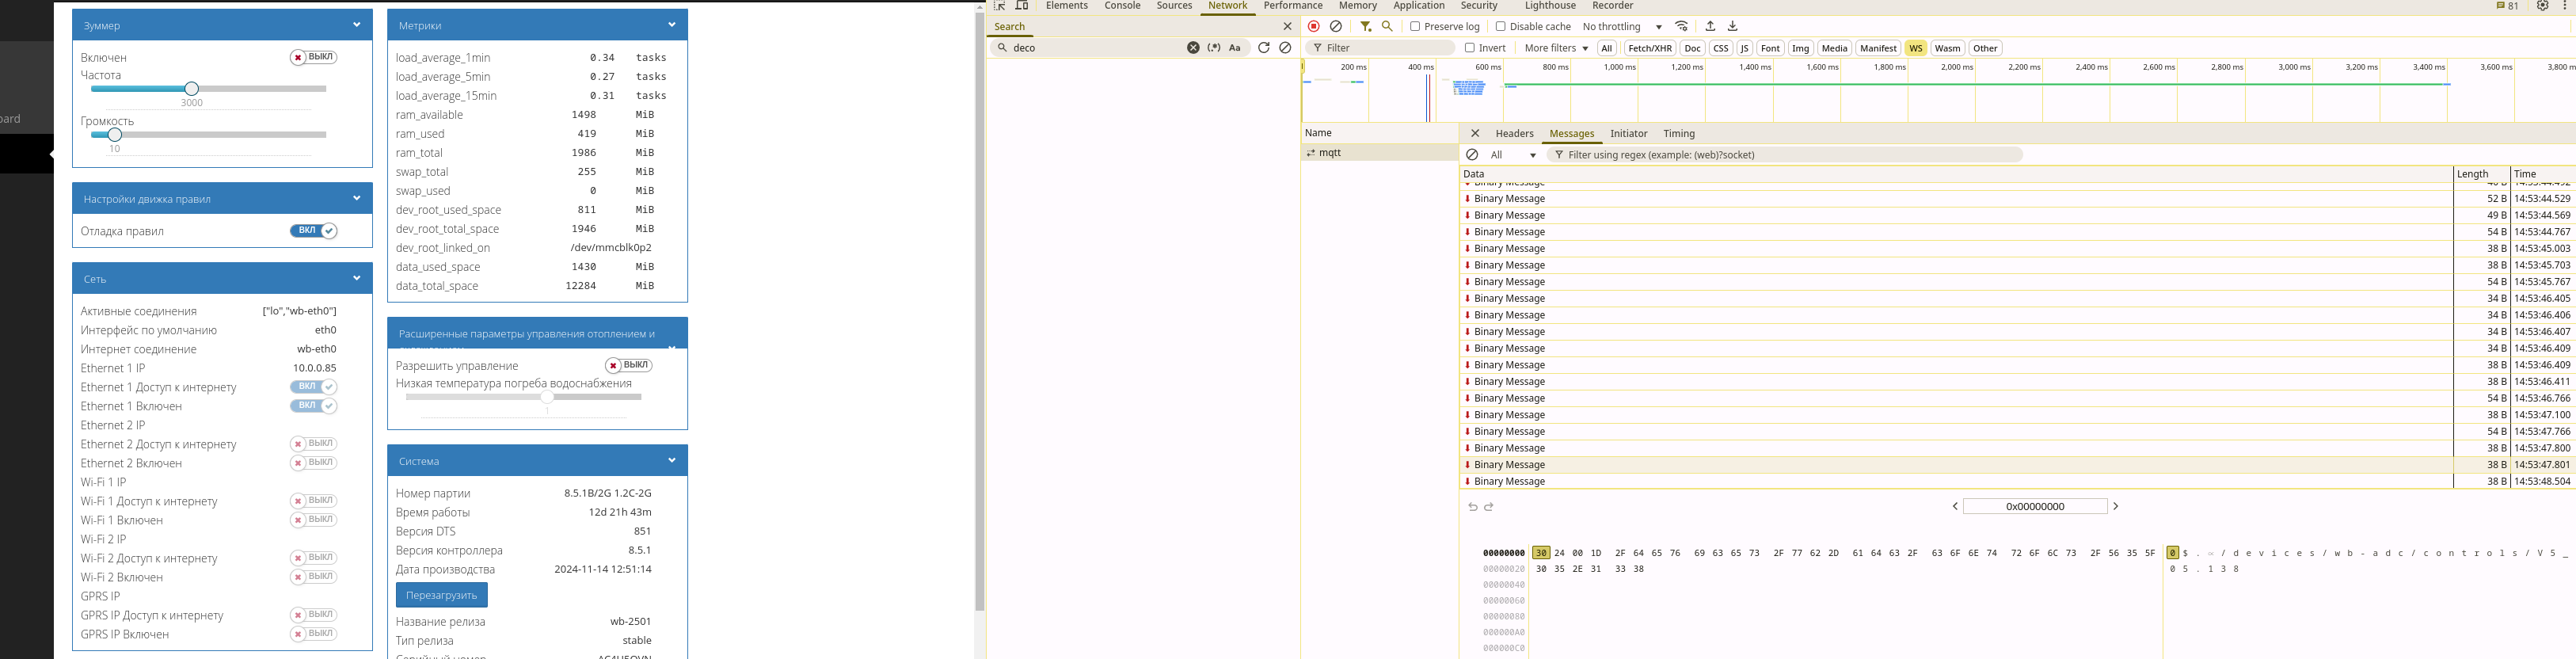Collapse 'Расширенные параметры управления отоплением' panel
The width and height of the screenshot is (2576, 659).
tap(672, 347)
